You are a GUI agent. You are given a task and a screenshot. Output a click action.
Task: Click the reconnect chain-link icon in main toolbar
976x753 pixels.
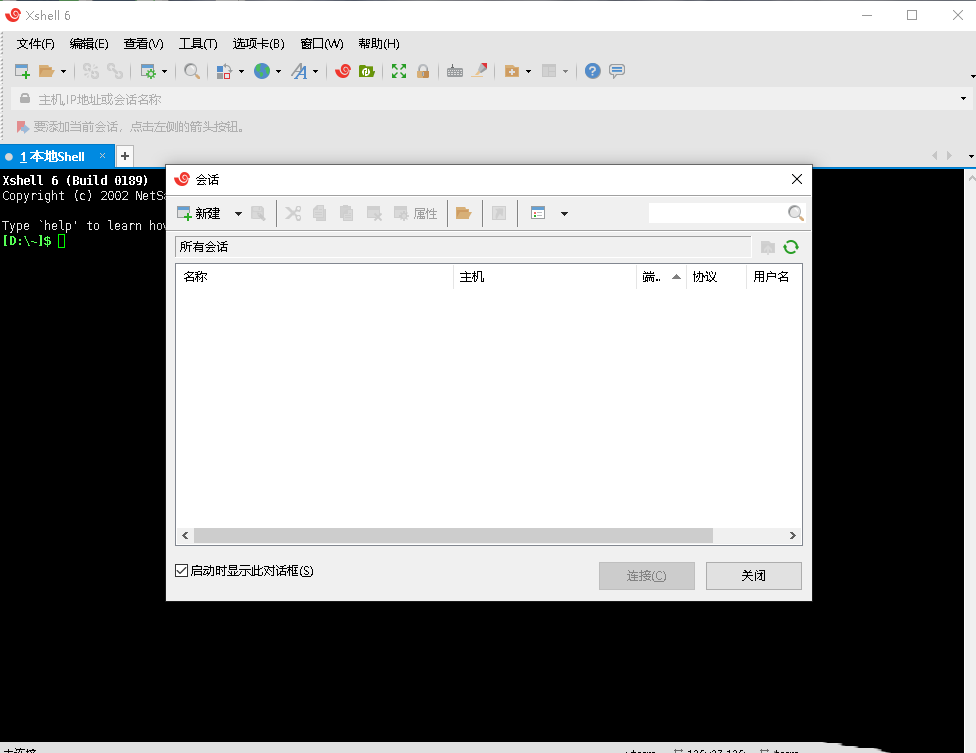[x=115, y=72]
